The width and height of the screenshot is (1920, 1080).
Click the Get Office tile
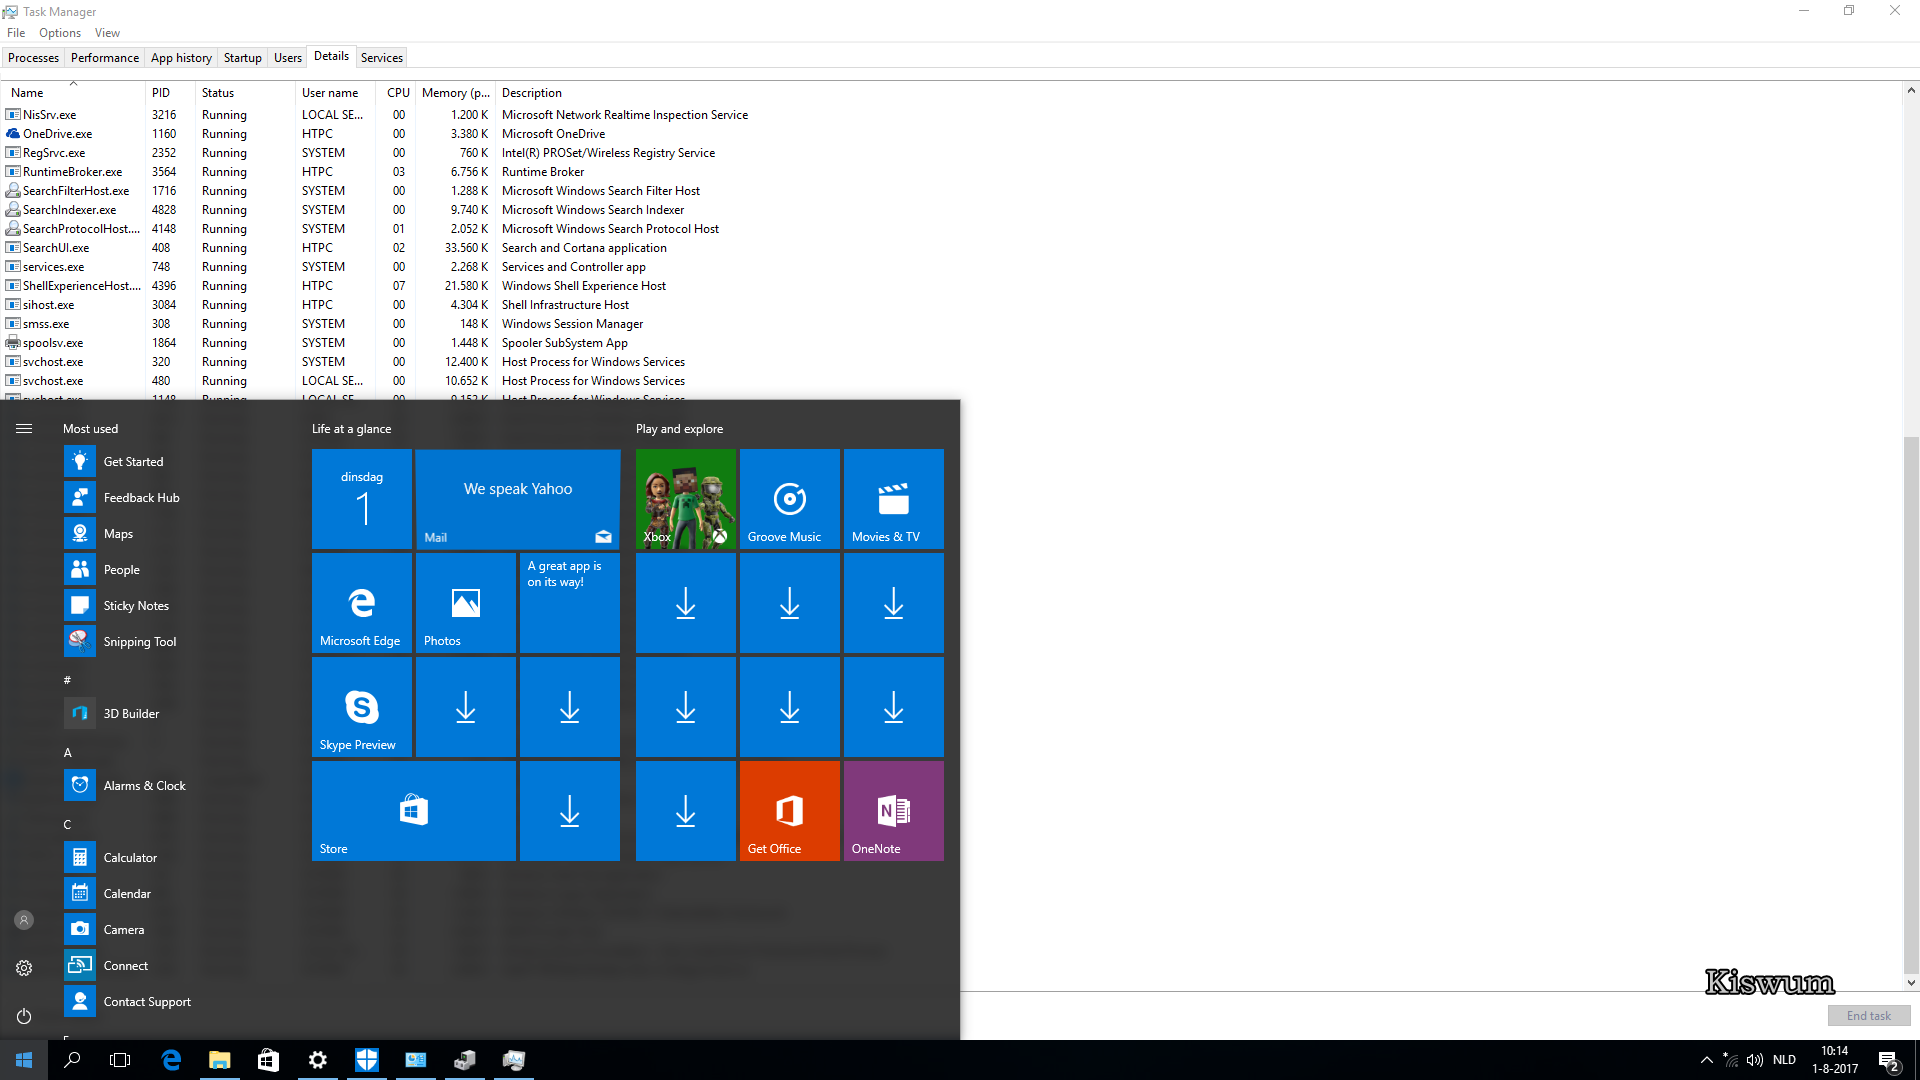coord(790,811)
